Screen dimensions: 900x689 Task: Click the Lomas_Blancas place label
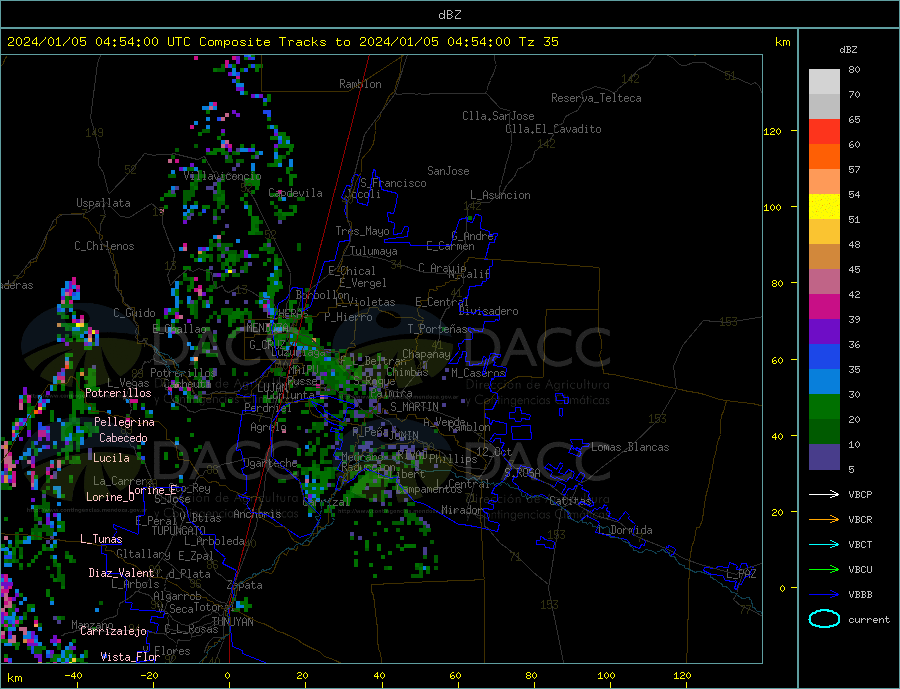(x=630, y=447)
